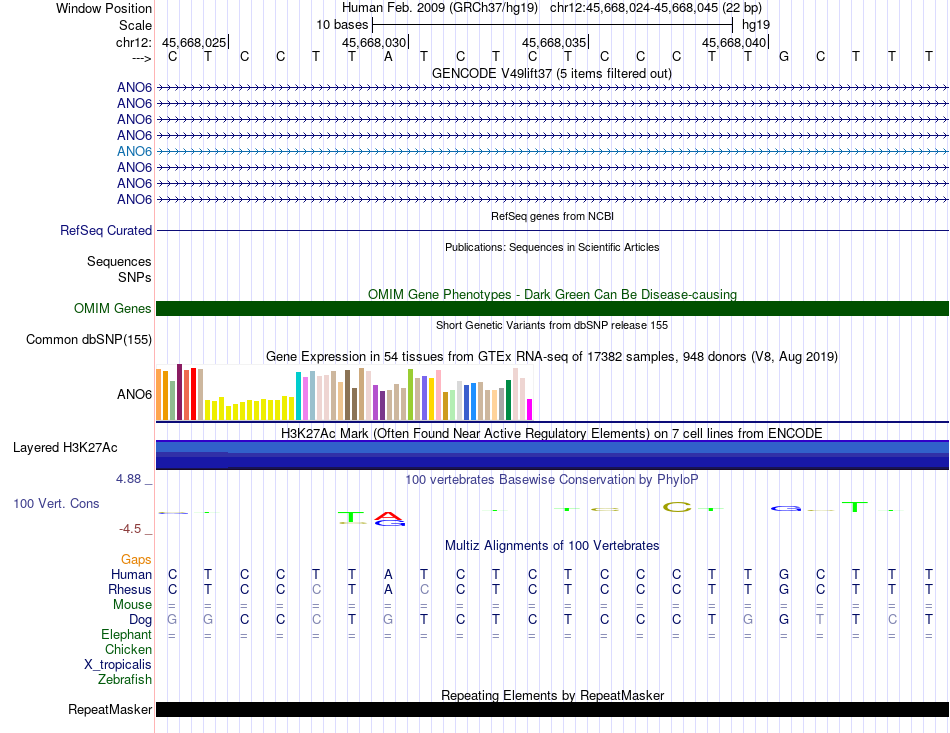950x733 pixels.
Task: Click the Human species label
Action: 131,574
